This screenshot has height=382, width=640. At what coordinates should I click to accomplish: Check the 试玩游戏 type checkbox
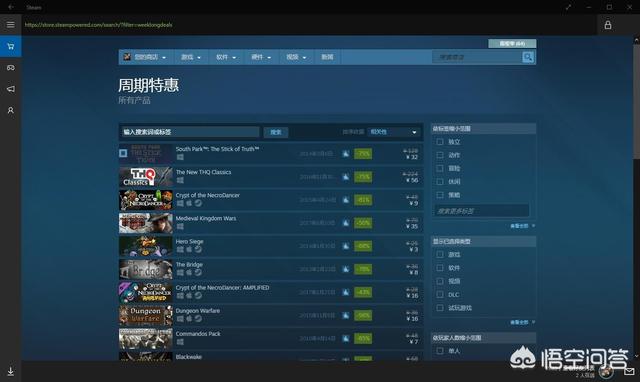point(440,308)
